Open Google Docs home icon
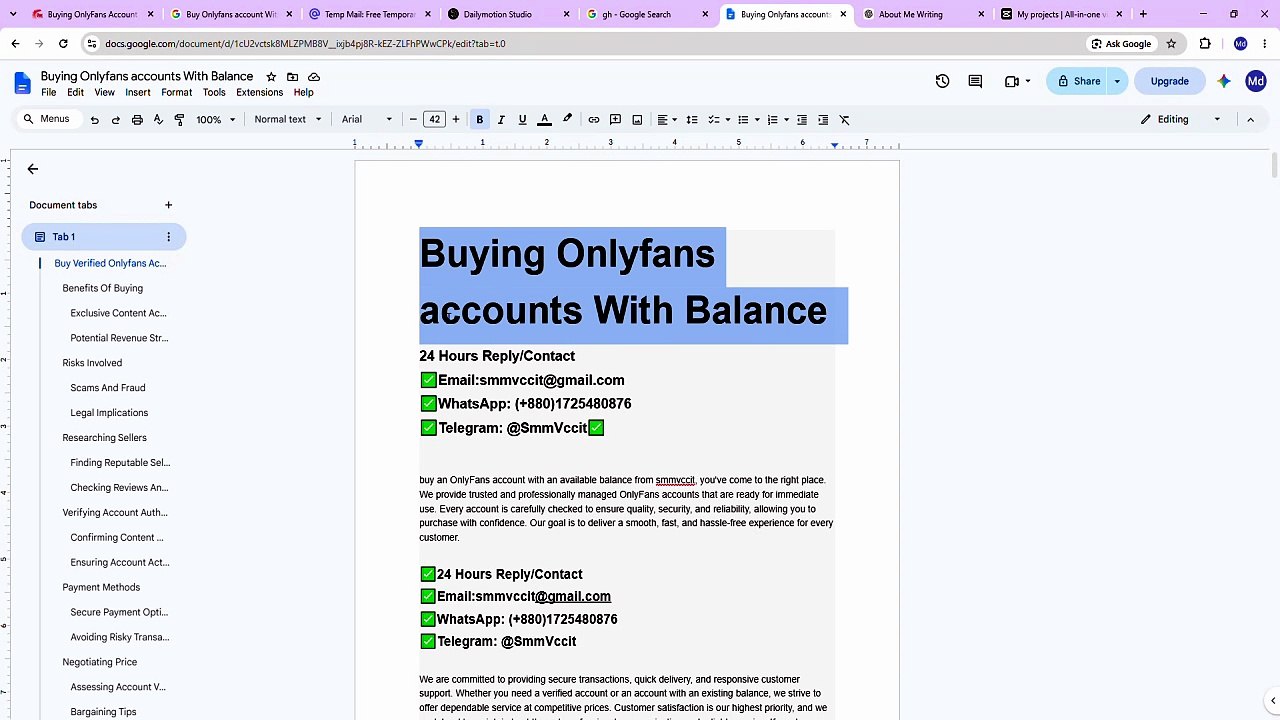 (22, 82)
